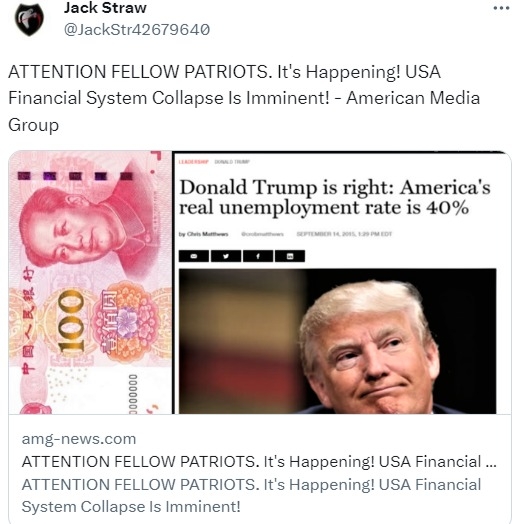Click the unemployment rate article headline

[x=335, y=197]
